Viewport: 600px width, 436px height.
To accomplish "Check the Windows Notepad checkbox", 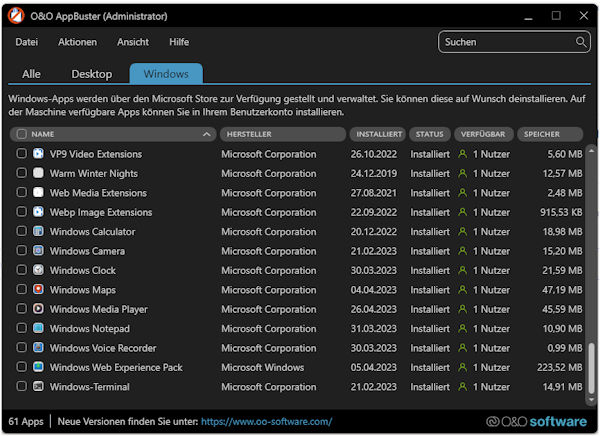I will 21,328.
